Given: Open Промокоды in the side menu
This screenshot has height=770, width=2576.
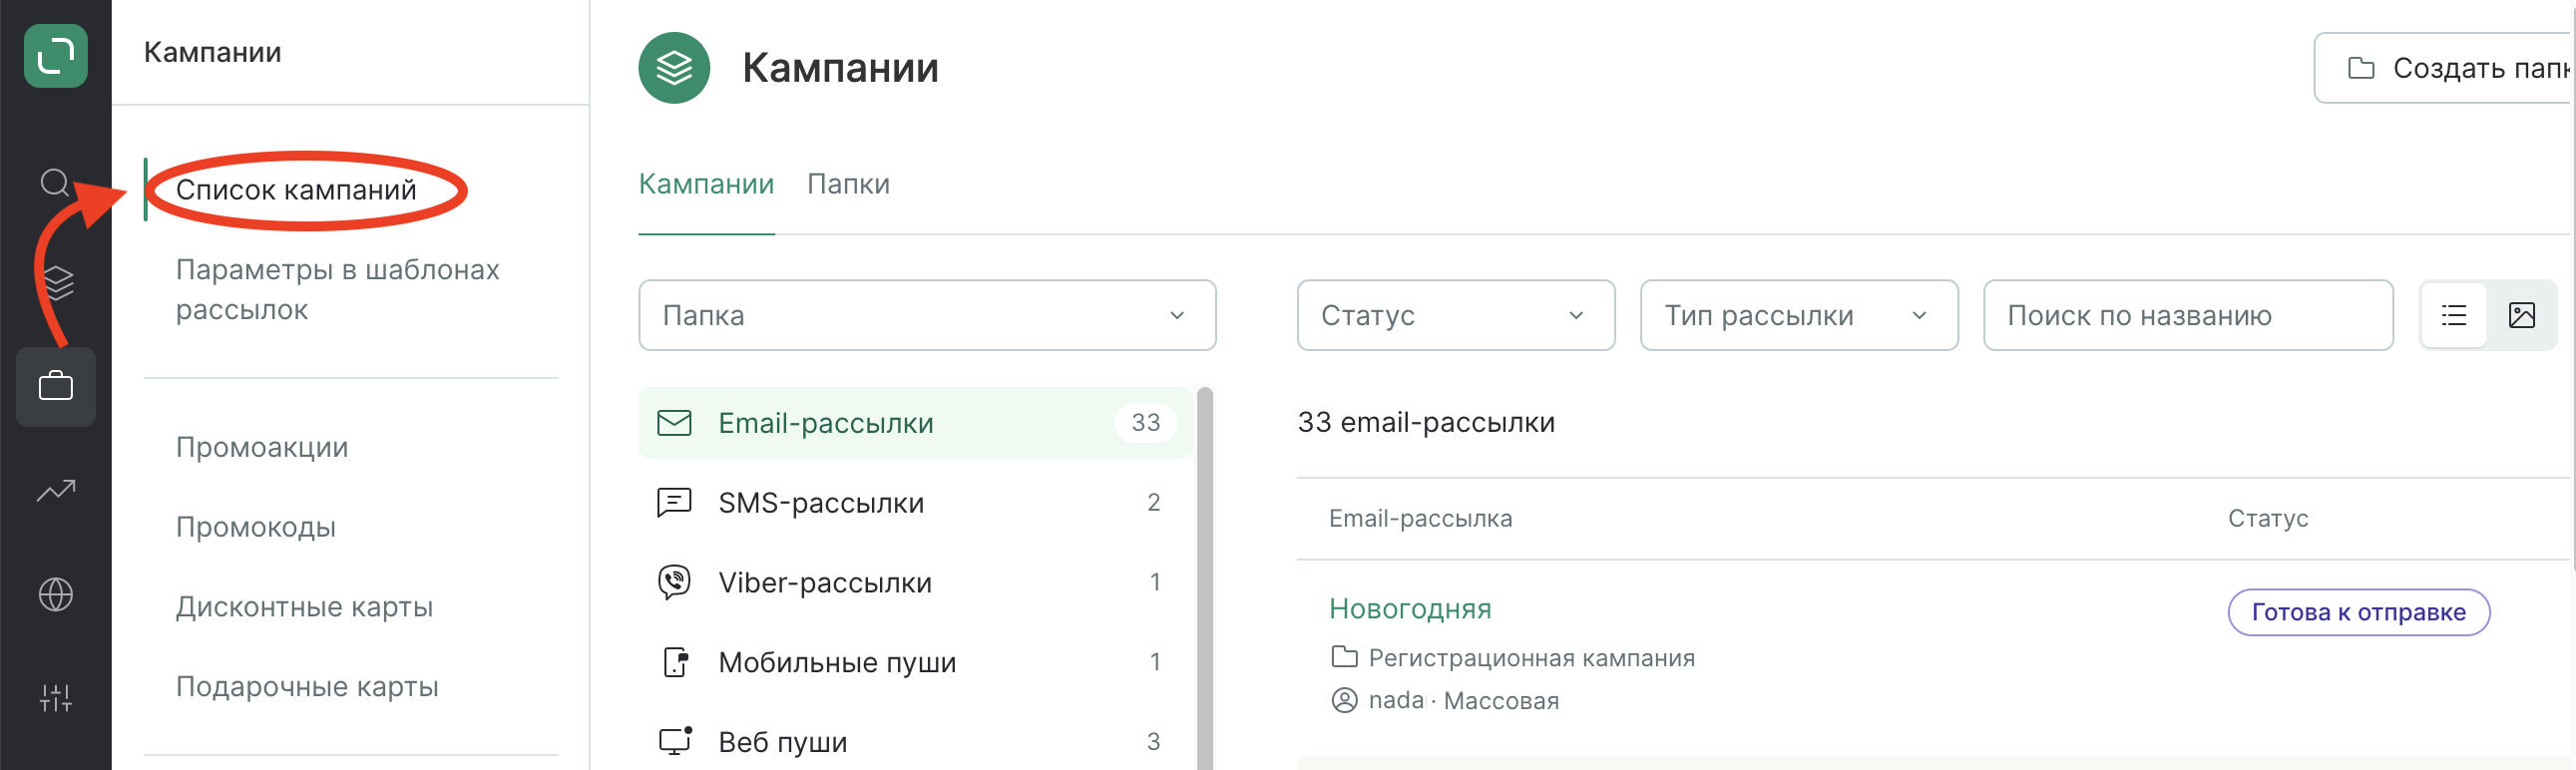Looking at the screenshot, I should click(256, 527).
